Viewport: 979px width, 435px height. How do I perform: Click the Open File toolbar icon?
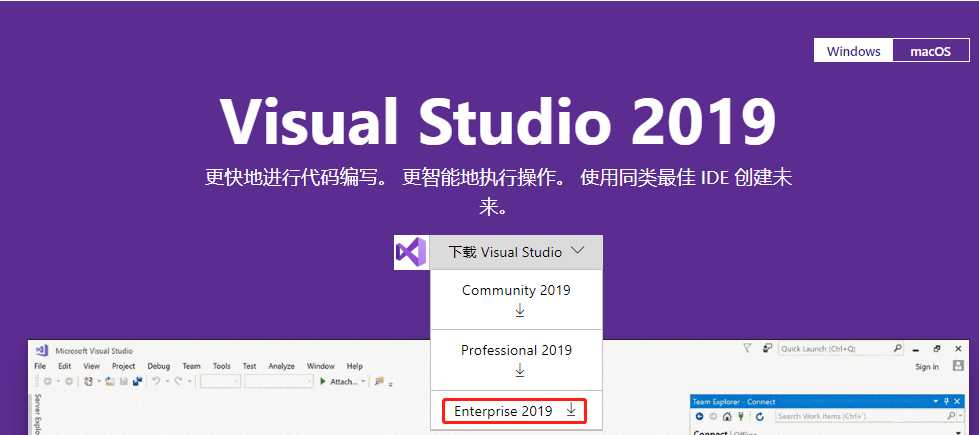tap(109, 381)
